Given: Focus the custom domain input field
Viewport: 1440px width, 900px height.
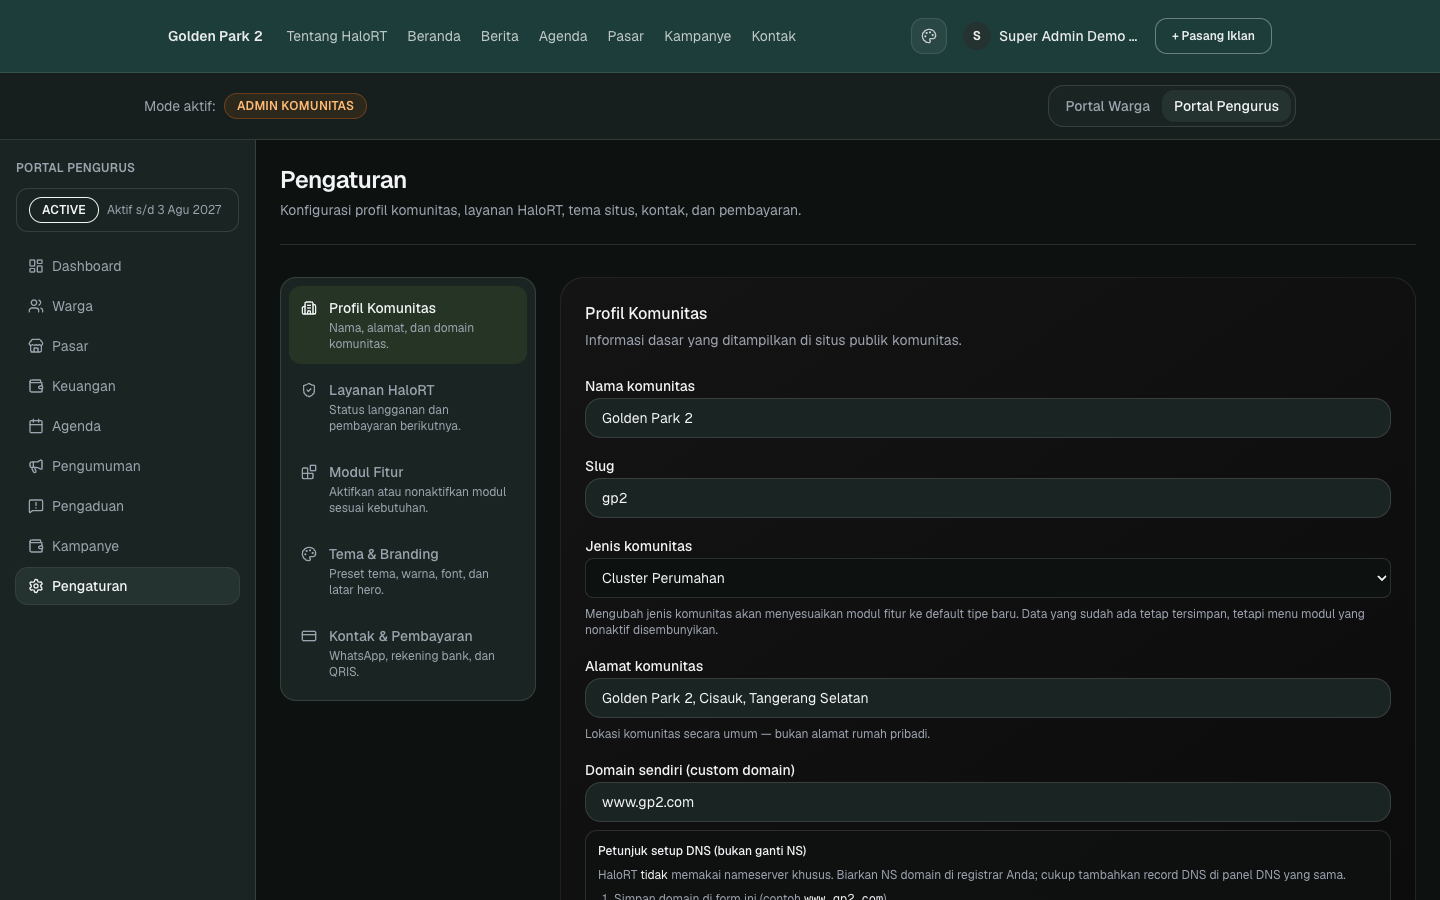Looking at the screenshot, I should pyautogui.click(x=987, y=802).
